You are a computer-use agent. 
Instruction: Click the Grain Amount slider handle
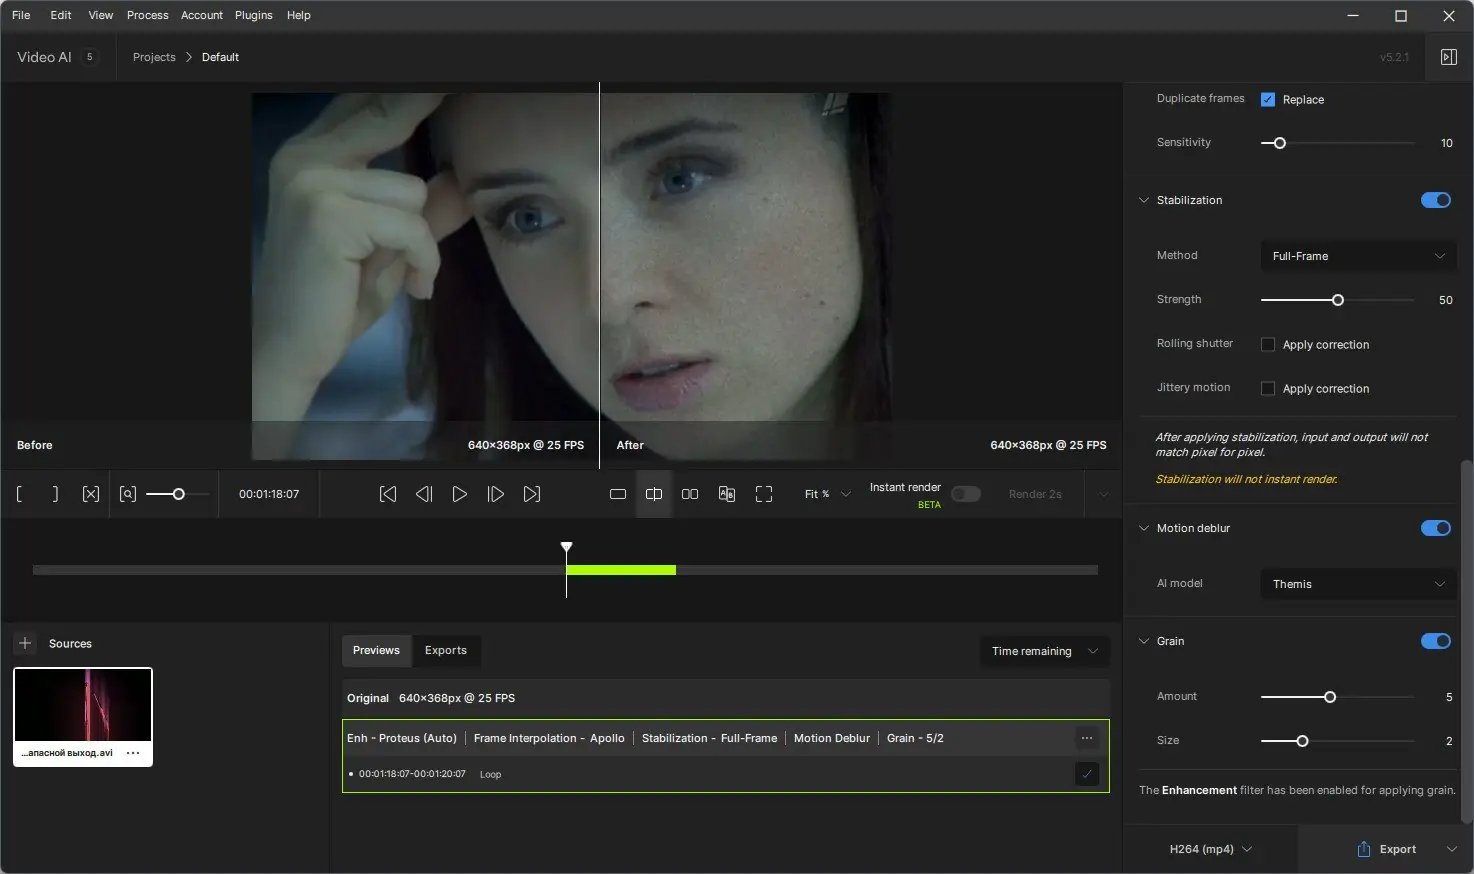(x=1330, y=697)
